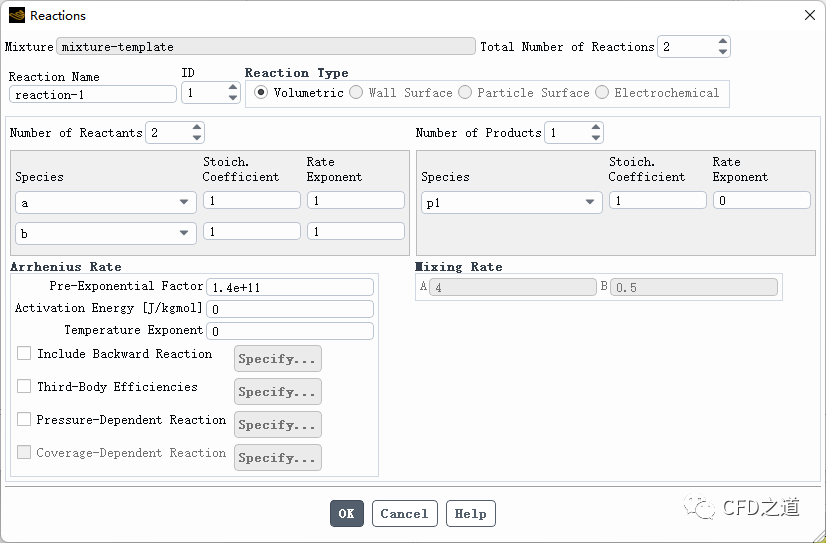The image size is (826, 543).
Task: Open the product species p1 dropdown
Action: click(x=510, y=202)
